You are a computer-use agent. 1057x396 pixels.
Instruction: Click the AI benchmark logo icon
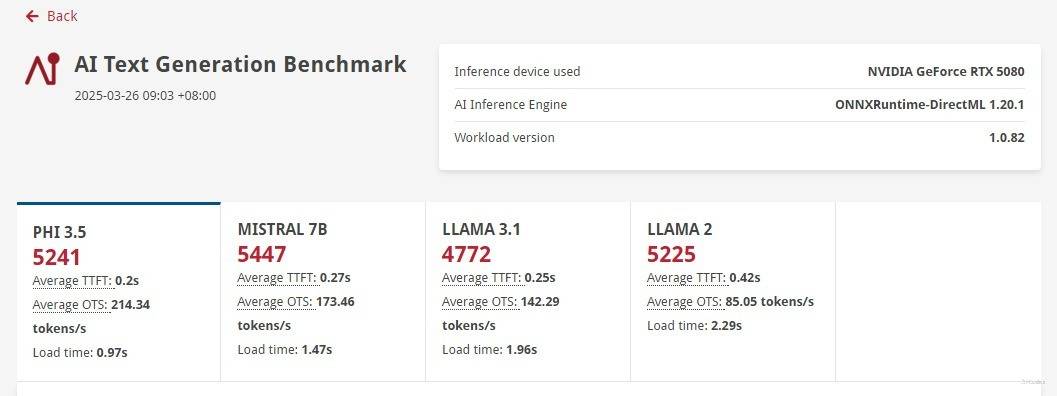coord(42,69)
